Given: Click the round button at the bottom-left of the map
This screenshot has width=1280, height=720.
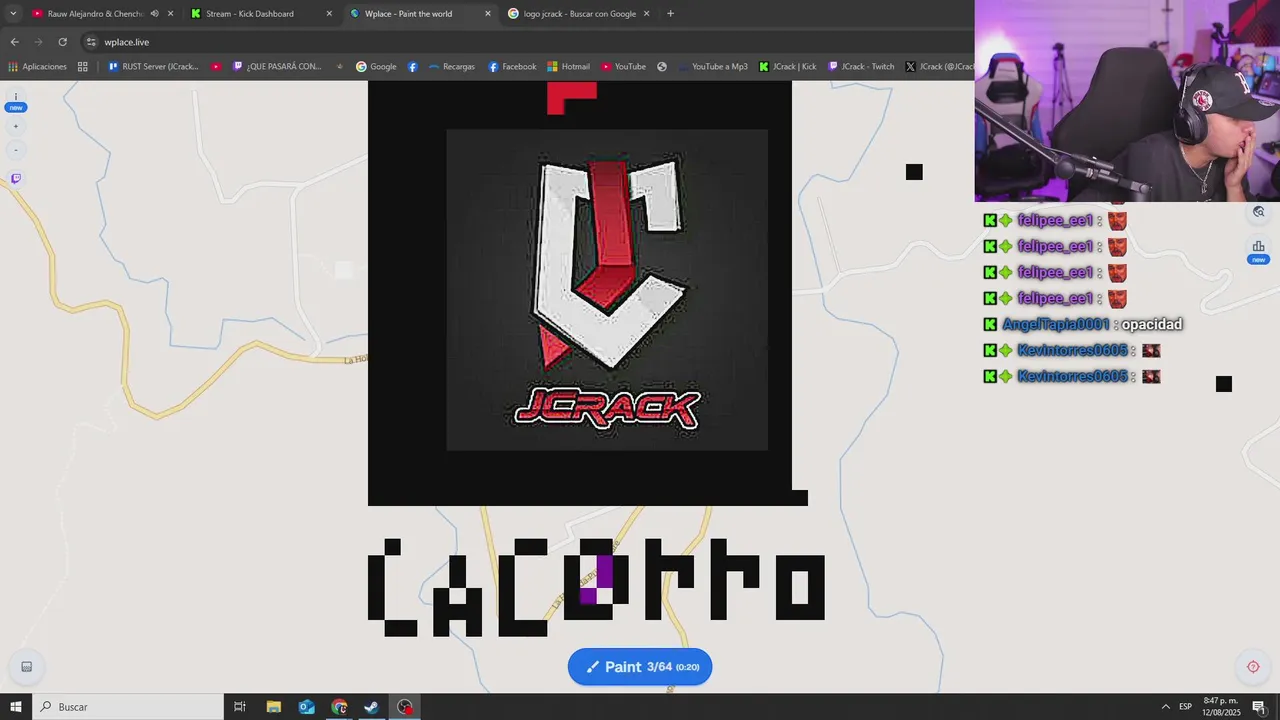Looking at the screenshot, I should point(27,667).
